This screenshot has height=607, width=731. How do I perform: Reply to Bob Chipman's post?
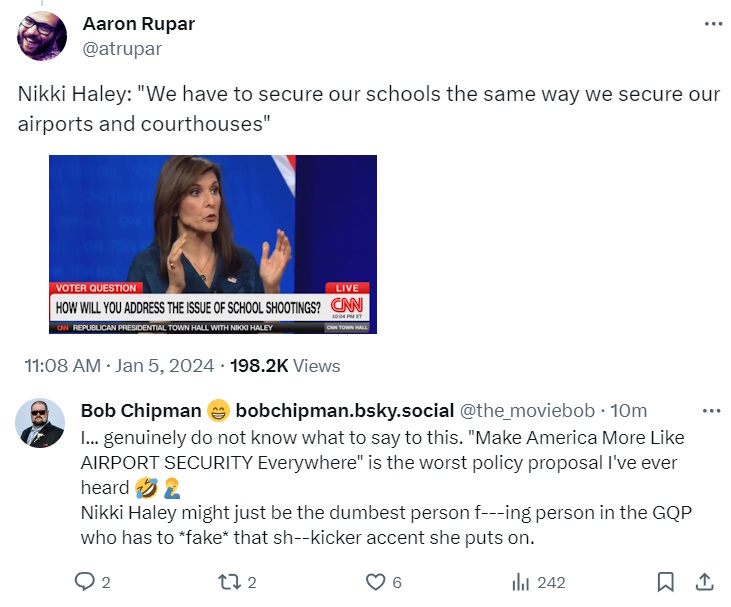coord(87,582)
